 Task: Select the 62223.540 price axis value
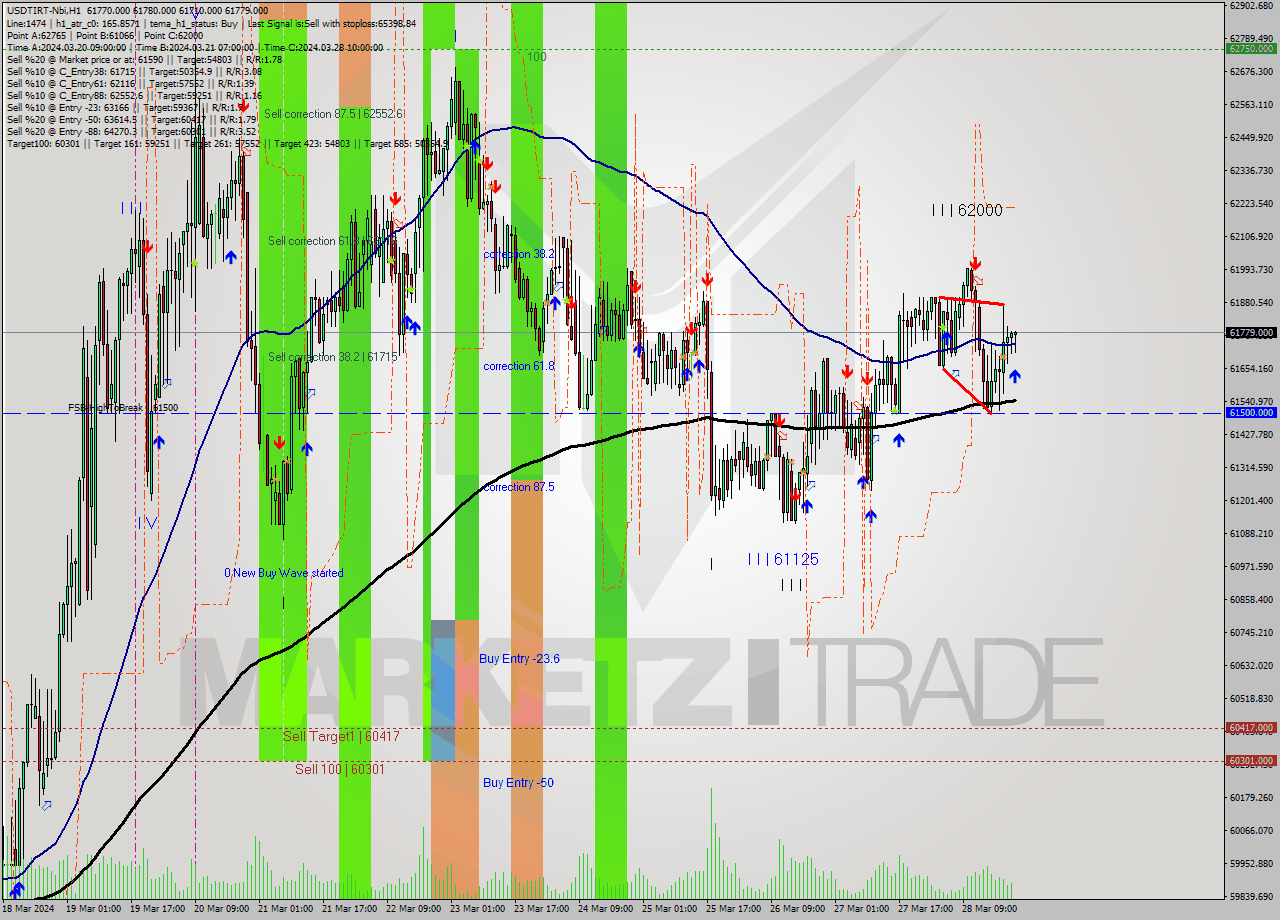[1251, 204]
